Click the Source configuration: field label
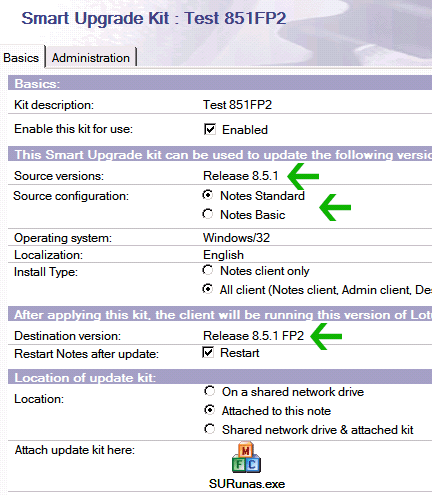 pyautogui.click(x=71, y=196)
